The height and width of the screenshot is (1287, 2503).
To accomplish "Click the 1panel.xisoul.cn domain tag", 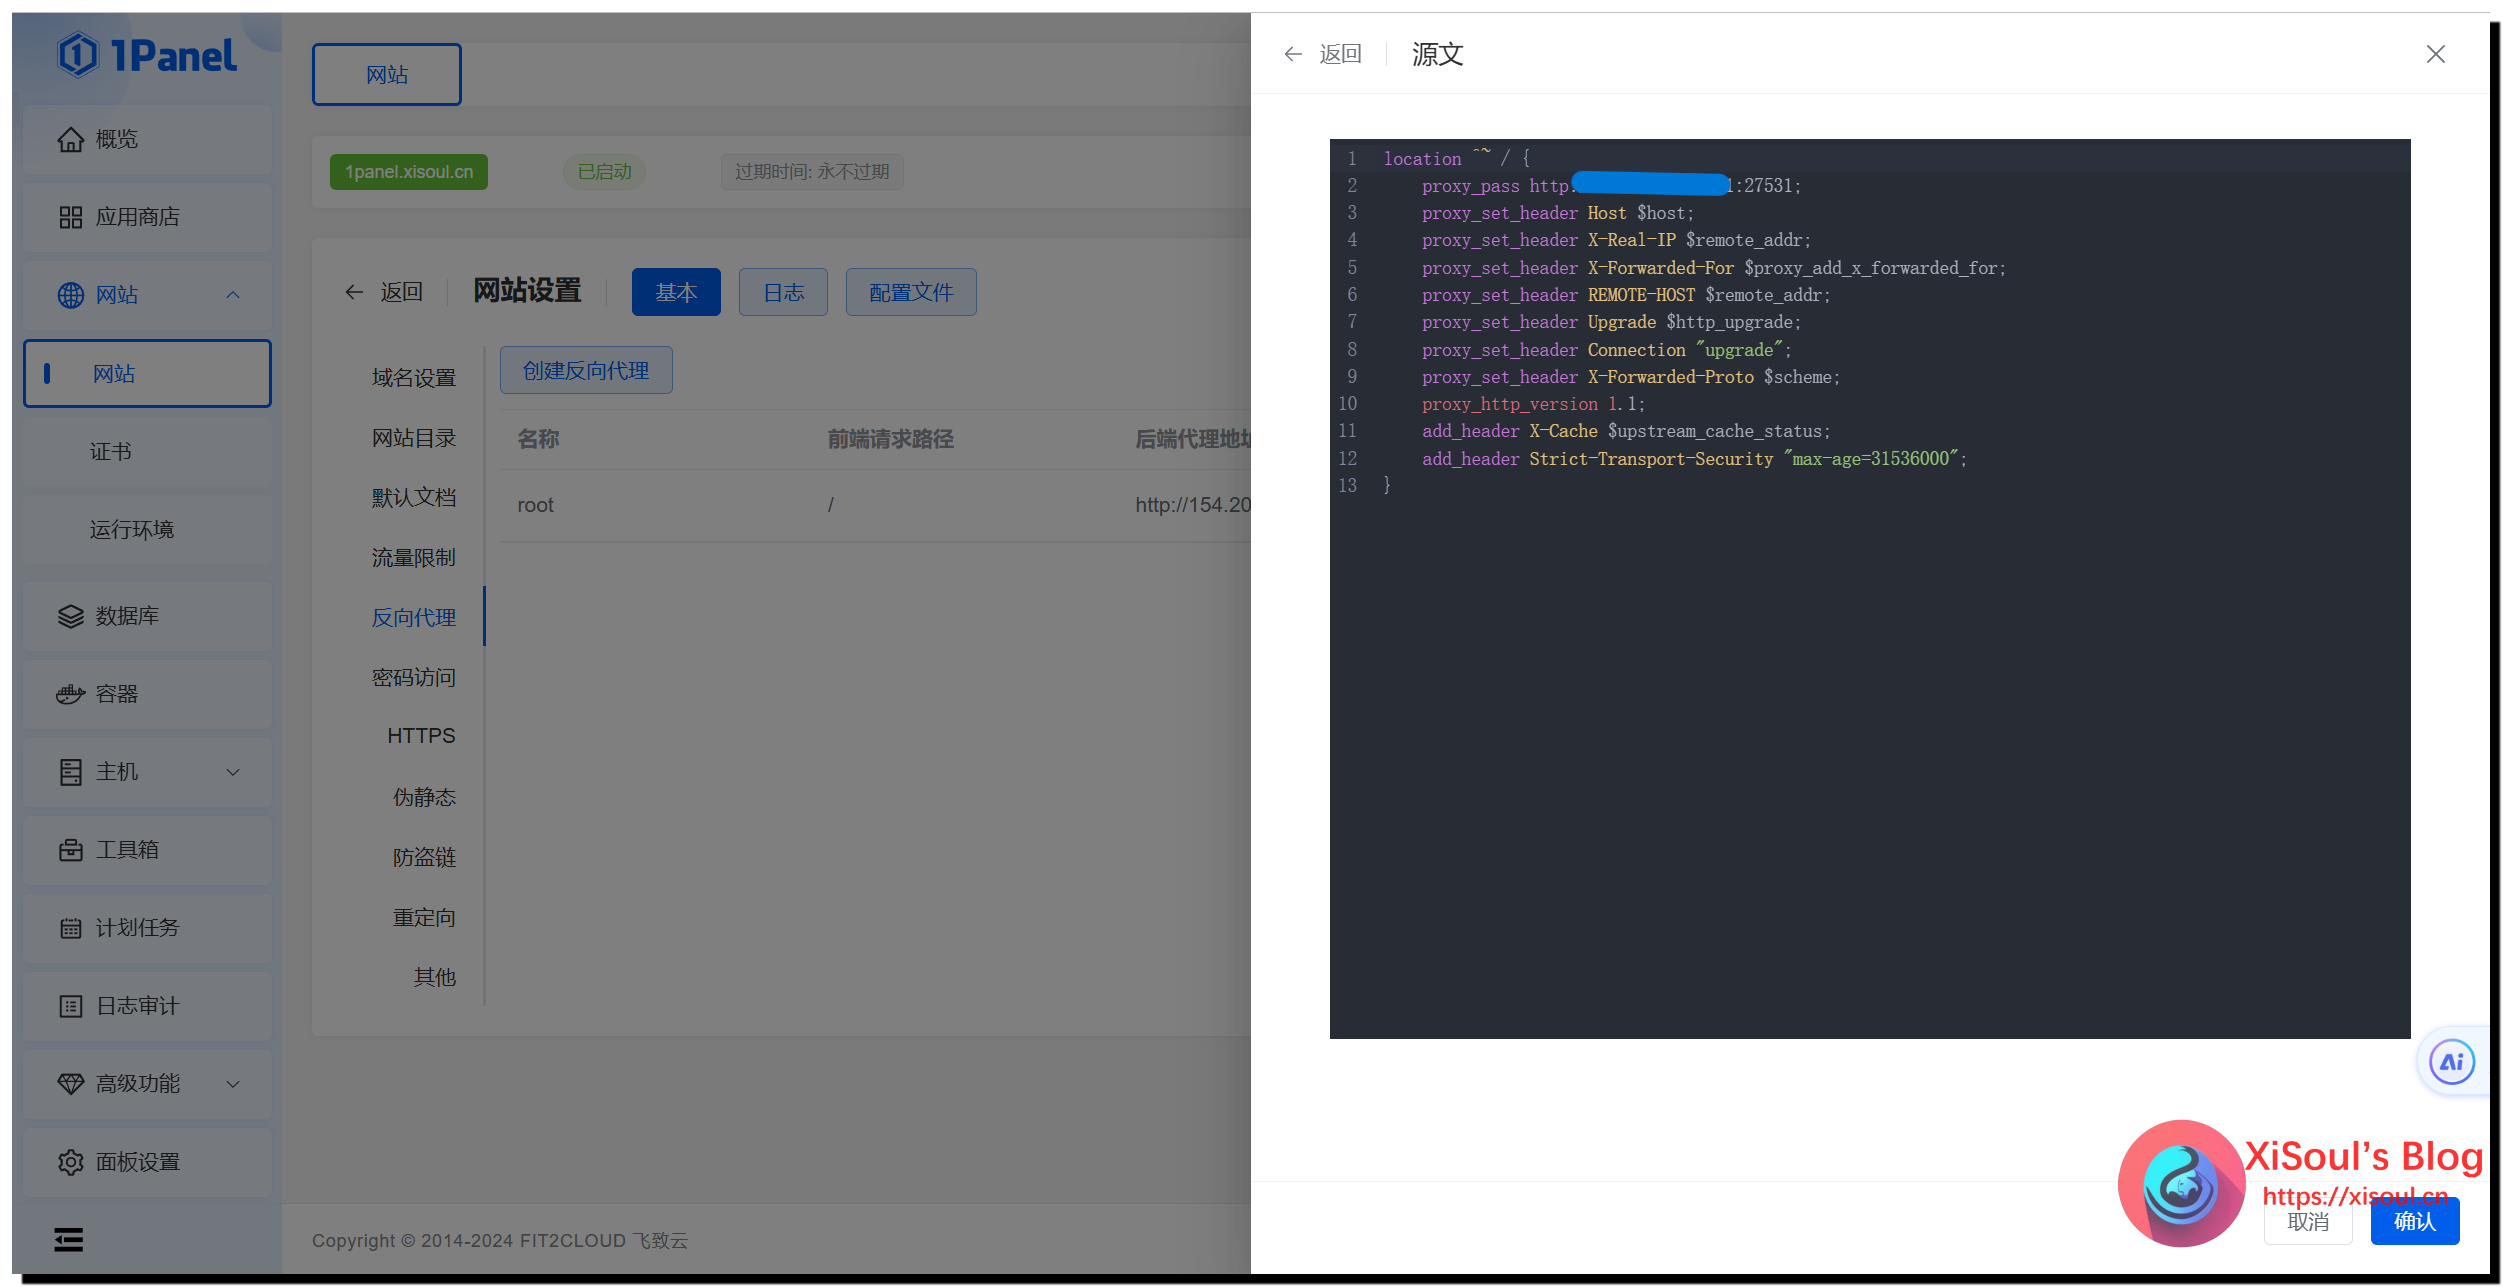I will click(409, 172).
